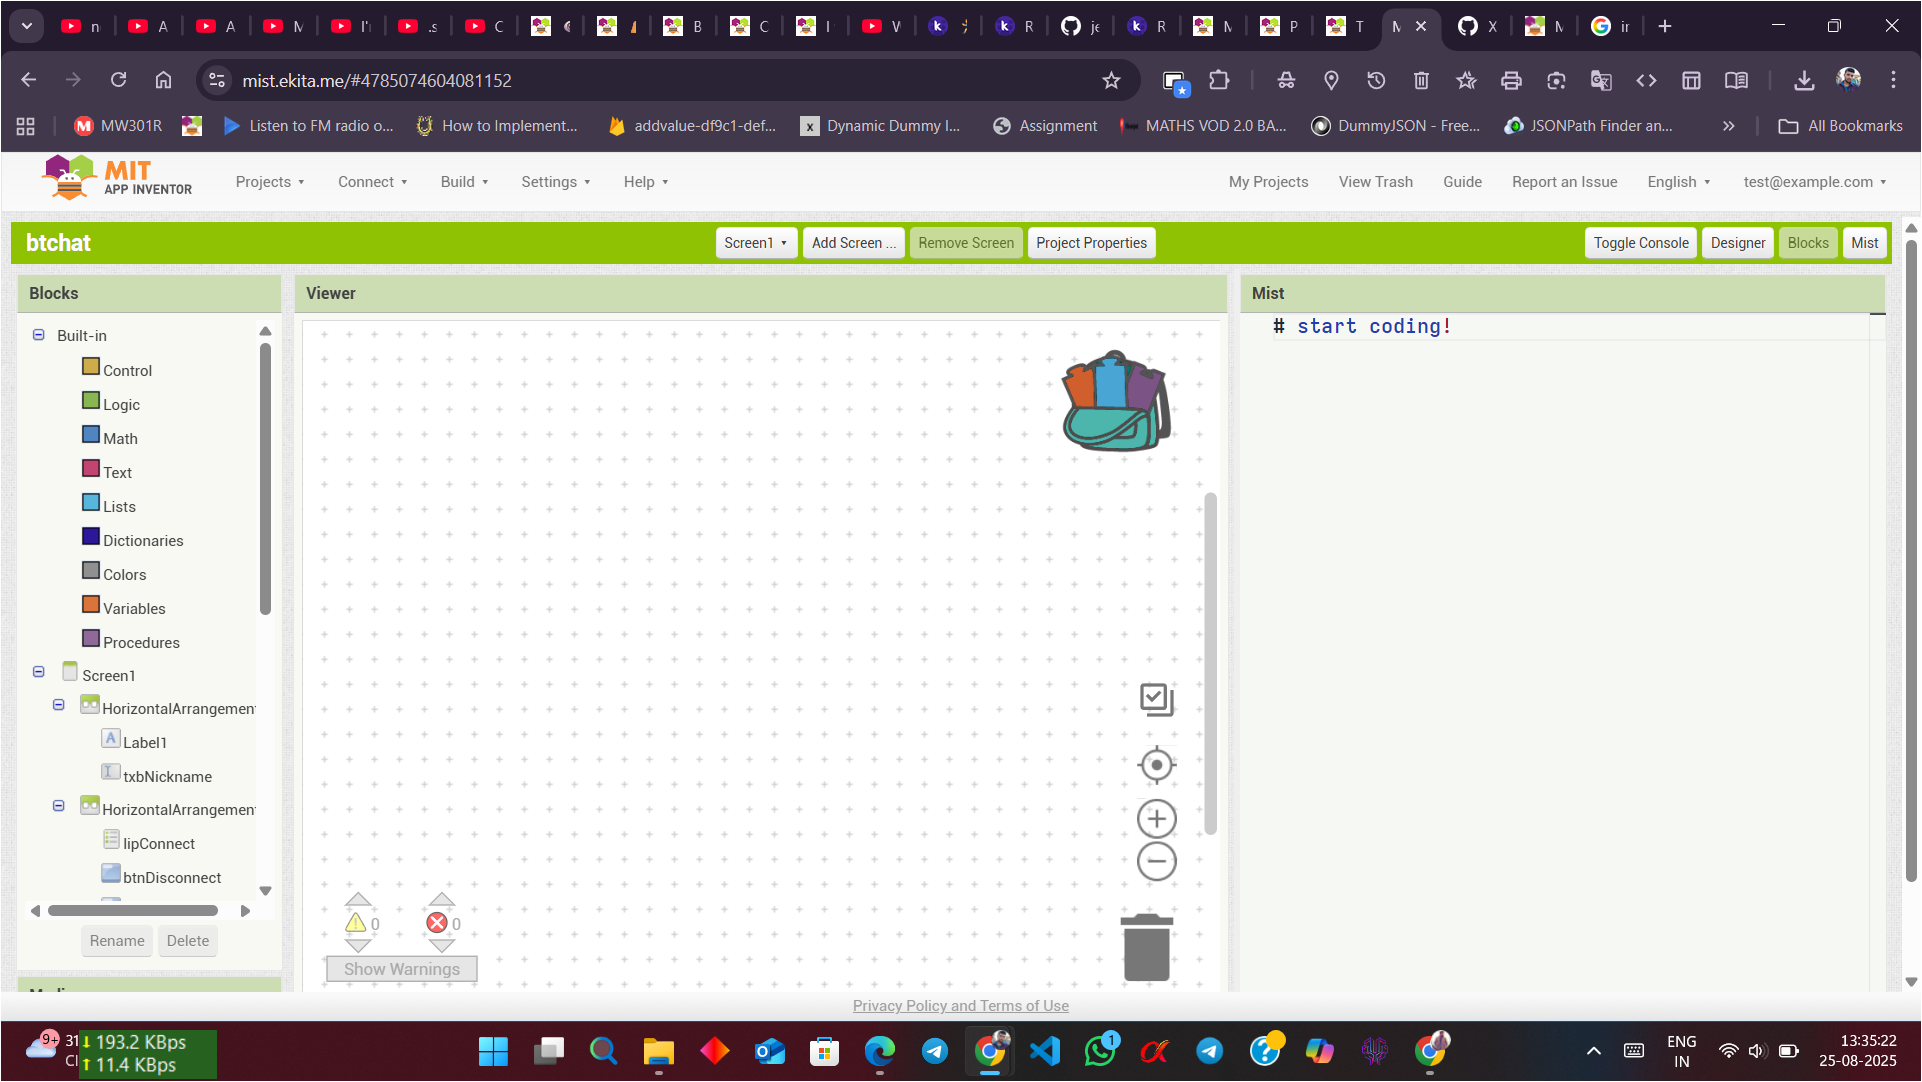The image size is (1922, 1082).
Task: Click the workspace checkbox controls icon
Action: [x=1156, y=699]
